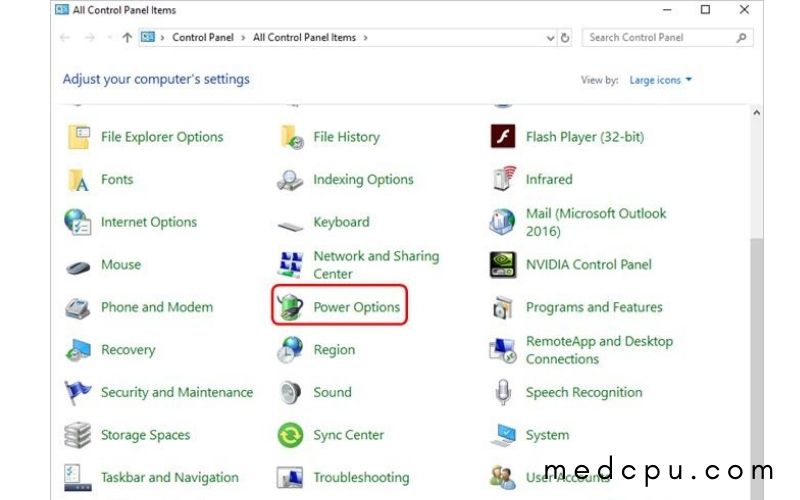Open the Speech Recognition link
Screen dimensions: 800x500
(584, 392)
